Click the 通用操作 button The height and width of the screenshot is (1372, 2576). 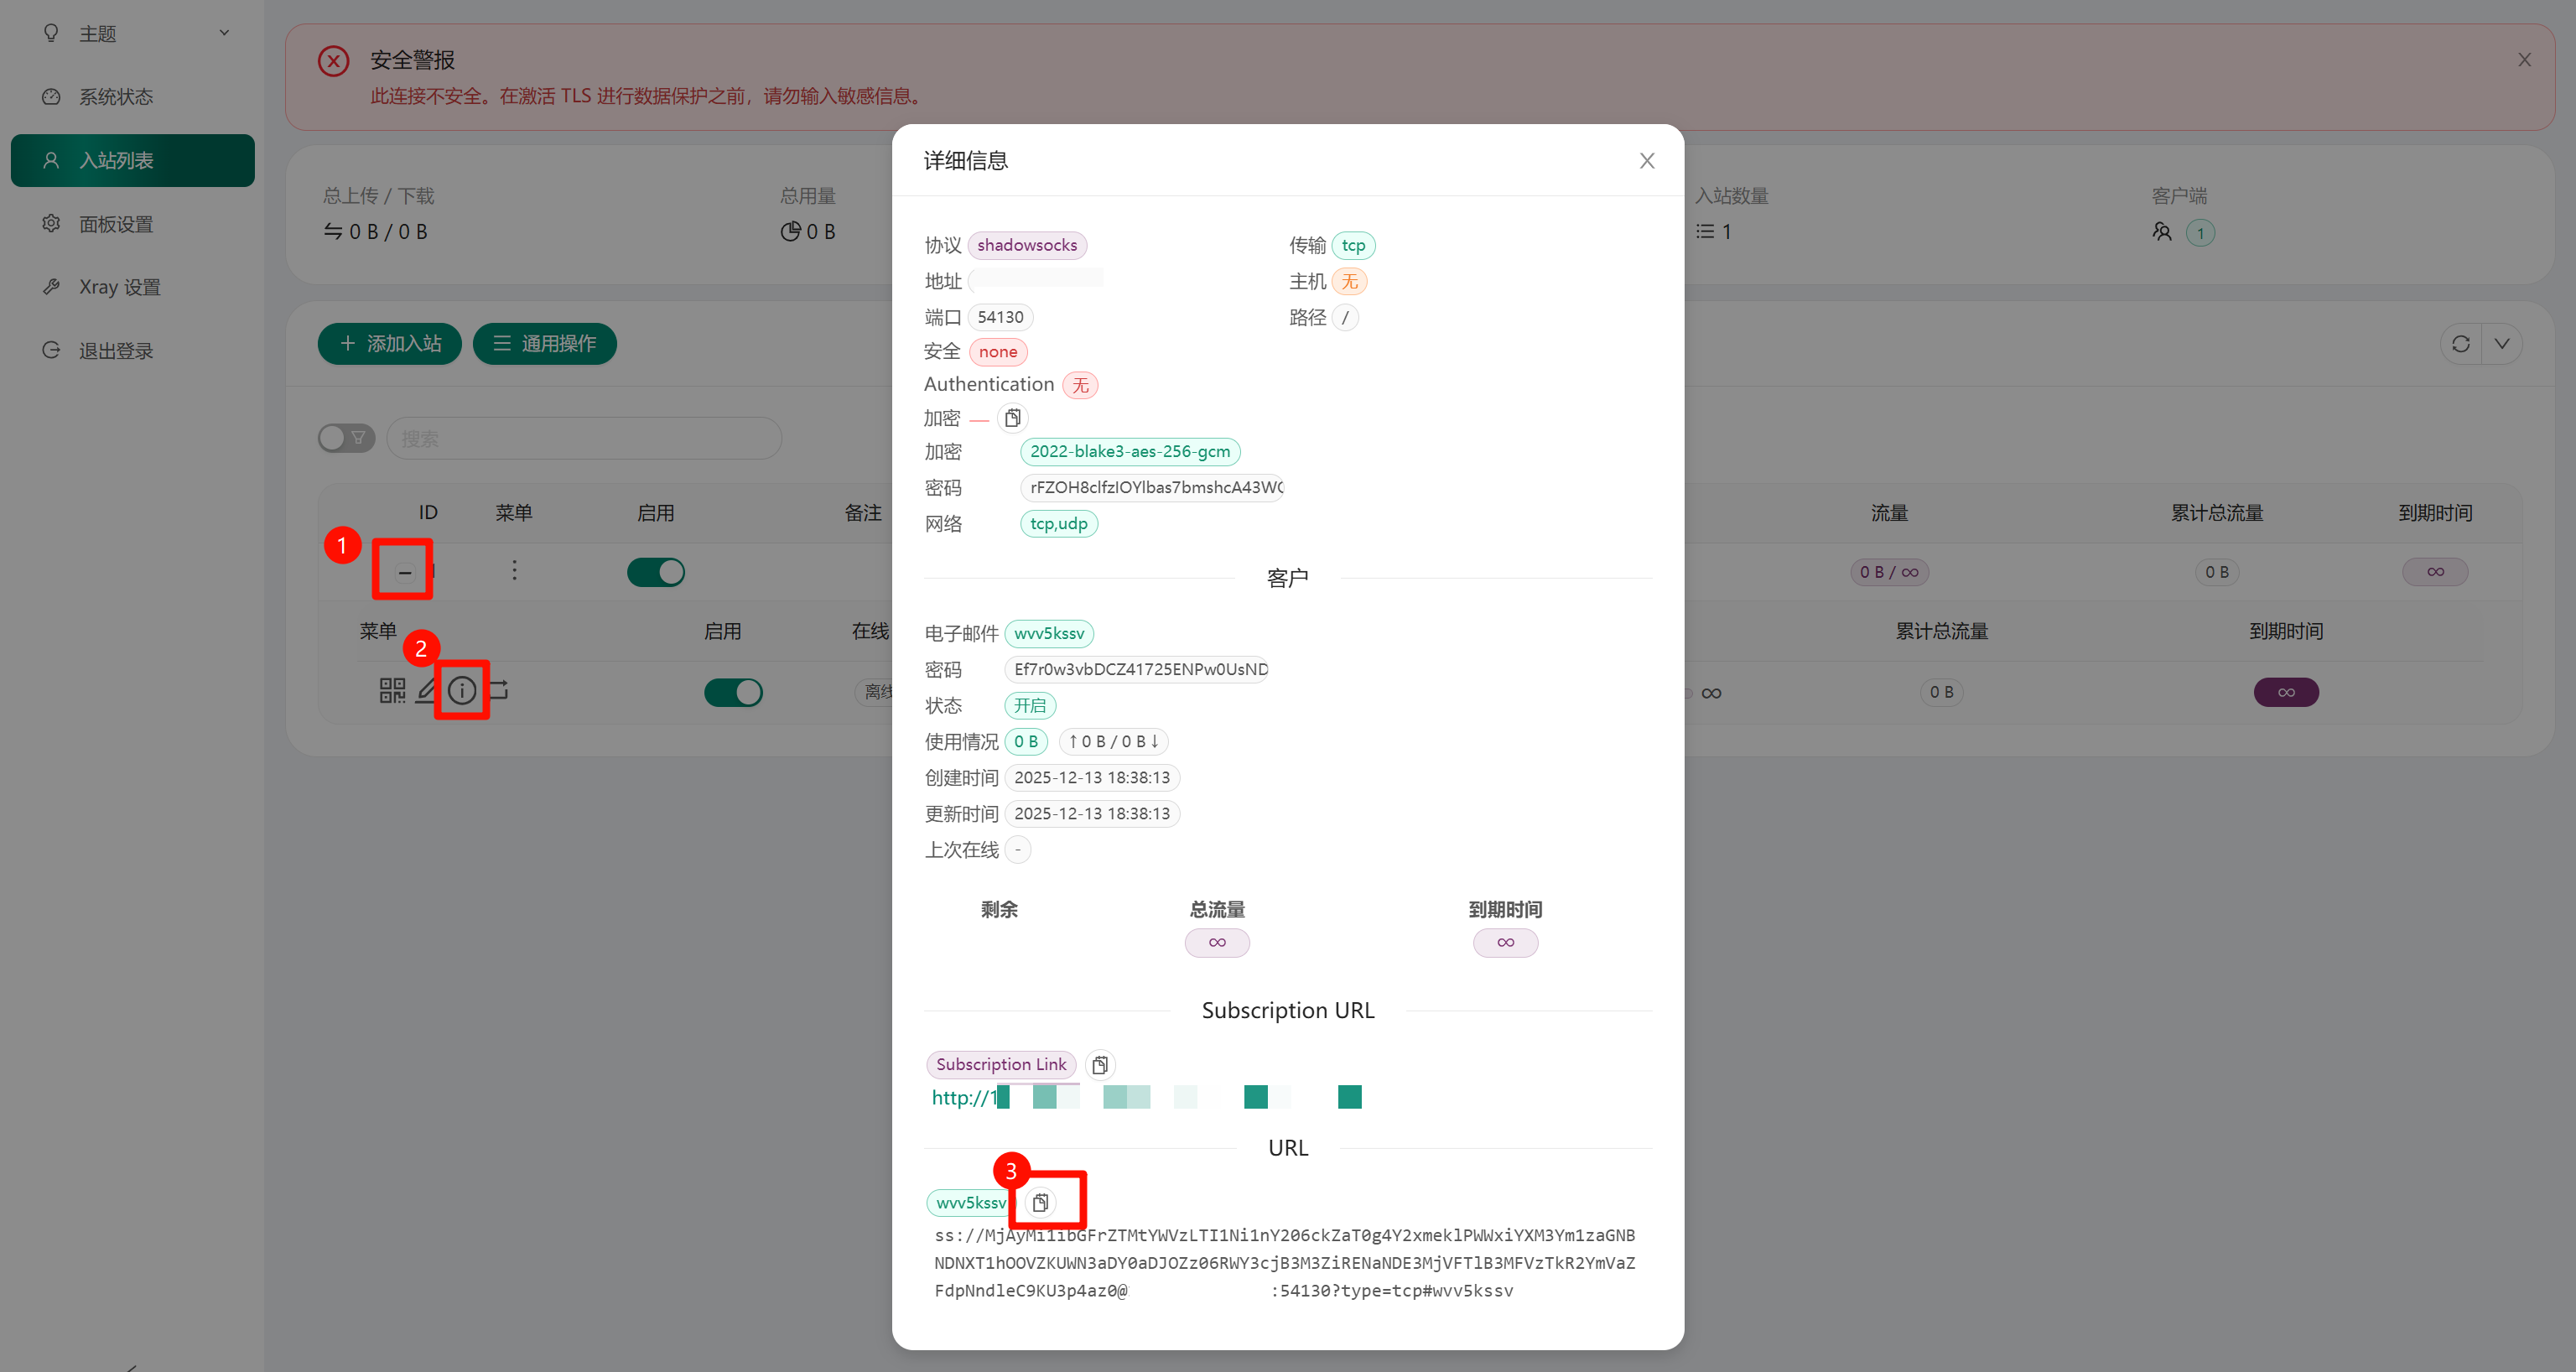[544, 344]
